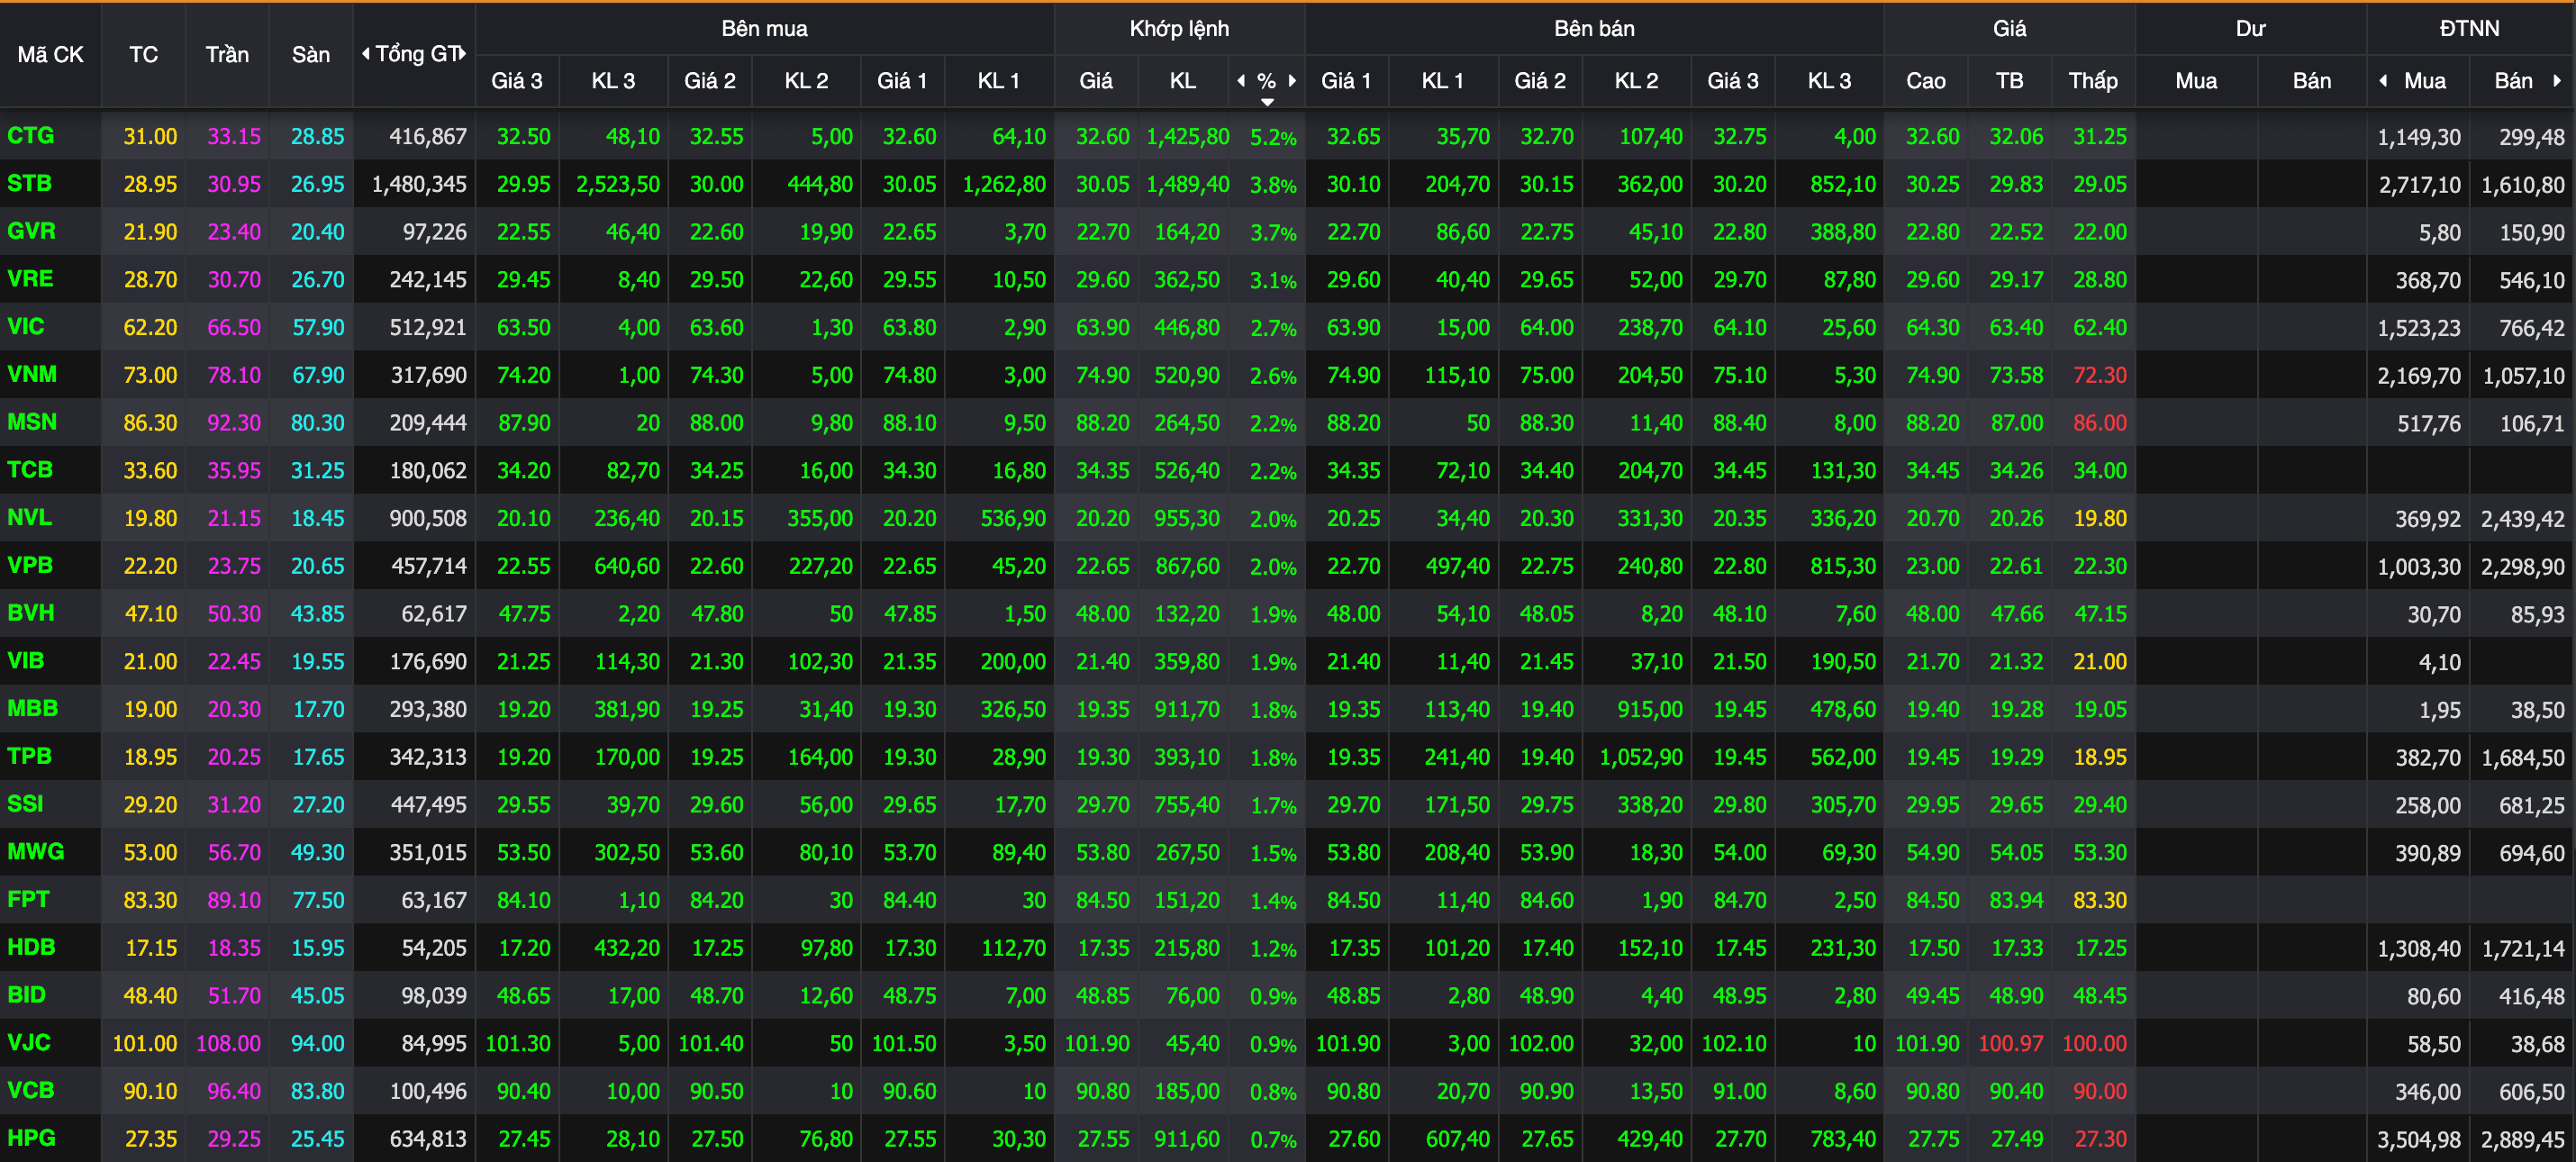Open the HDB stock symbol
Screen dimensions: 2576x1162
pyautogui.click(x=31, y=947)
